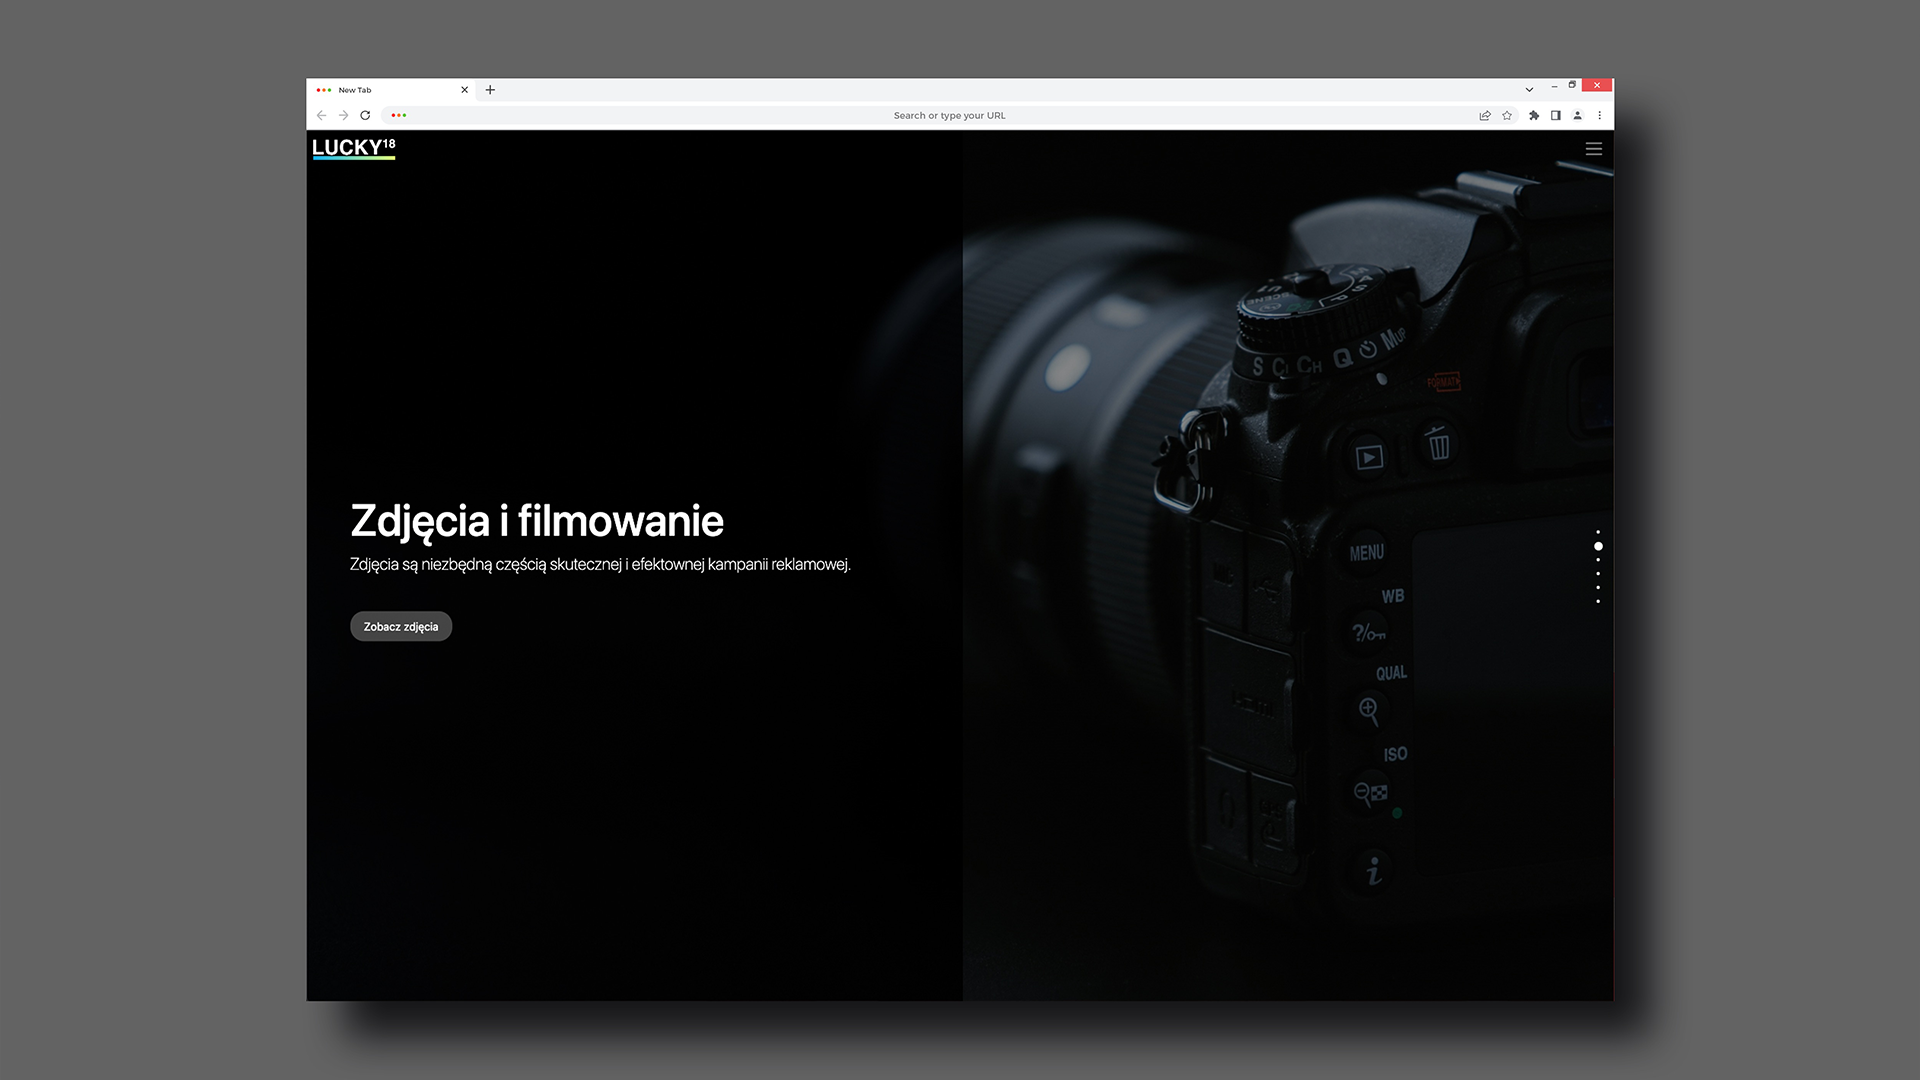This screenshot has width=1920, height=1080.
Task: Select the third slide navigation dot
Action: 1598,560
